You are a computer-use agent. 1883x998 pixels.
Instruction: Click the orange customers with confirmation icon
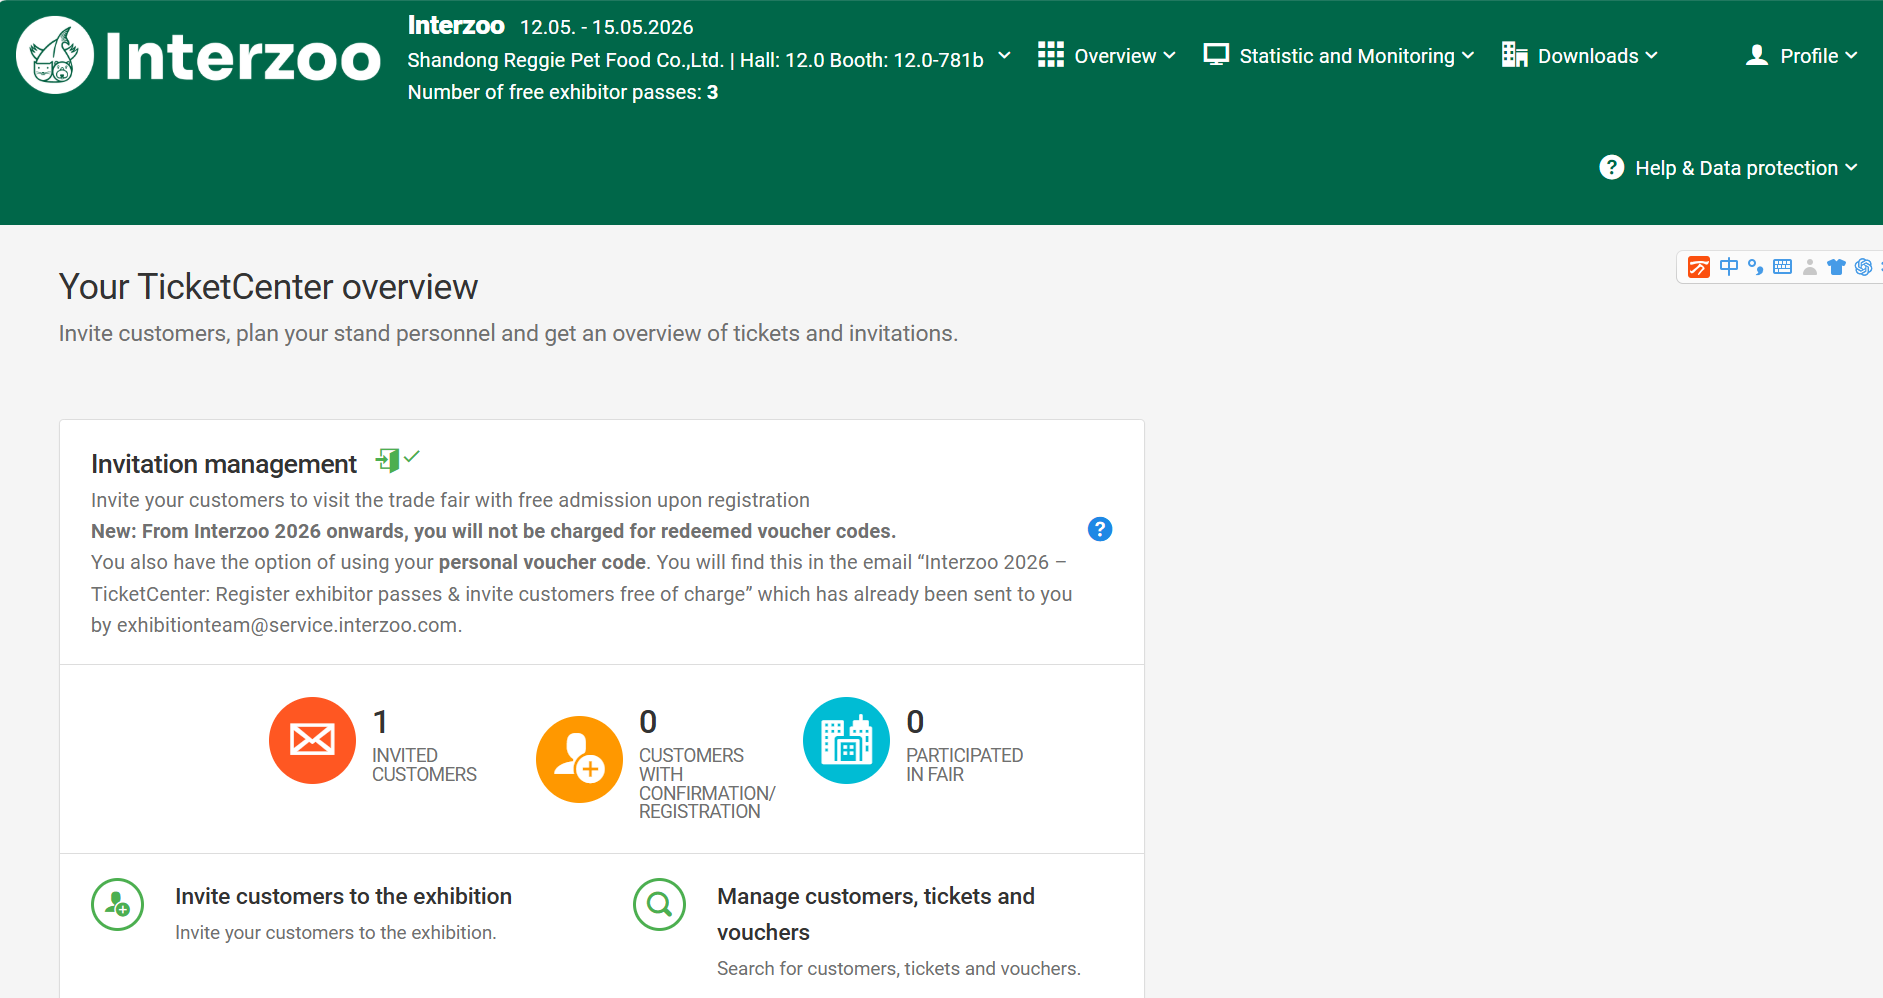579,759
